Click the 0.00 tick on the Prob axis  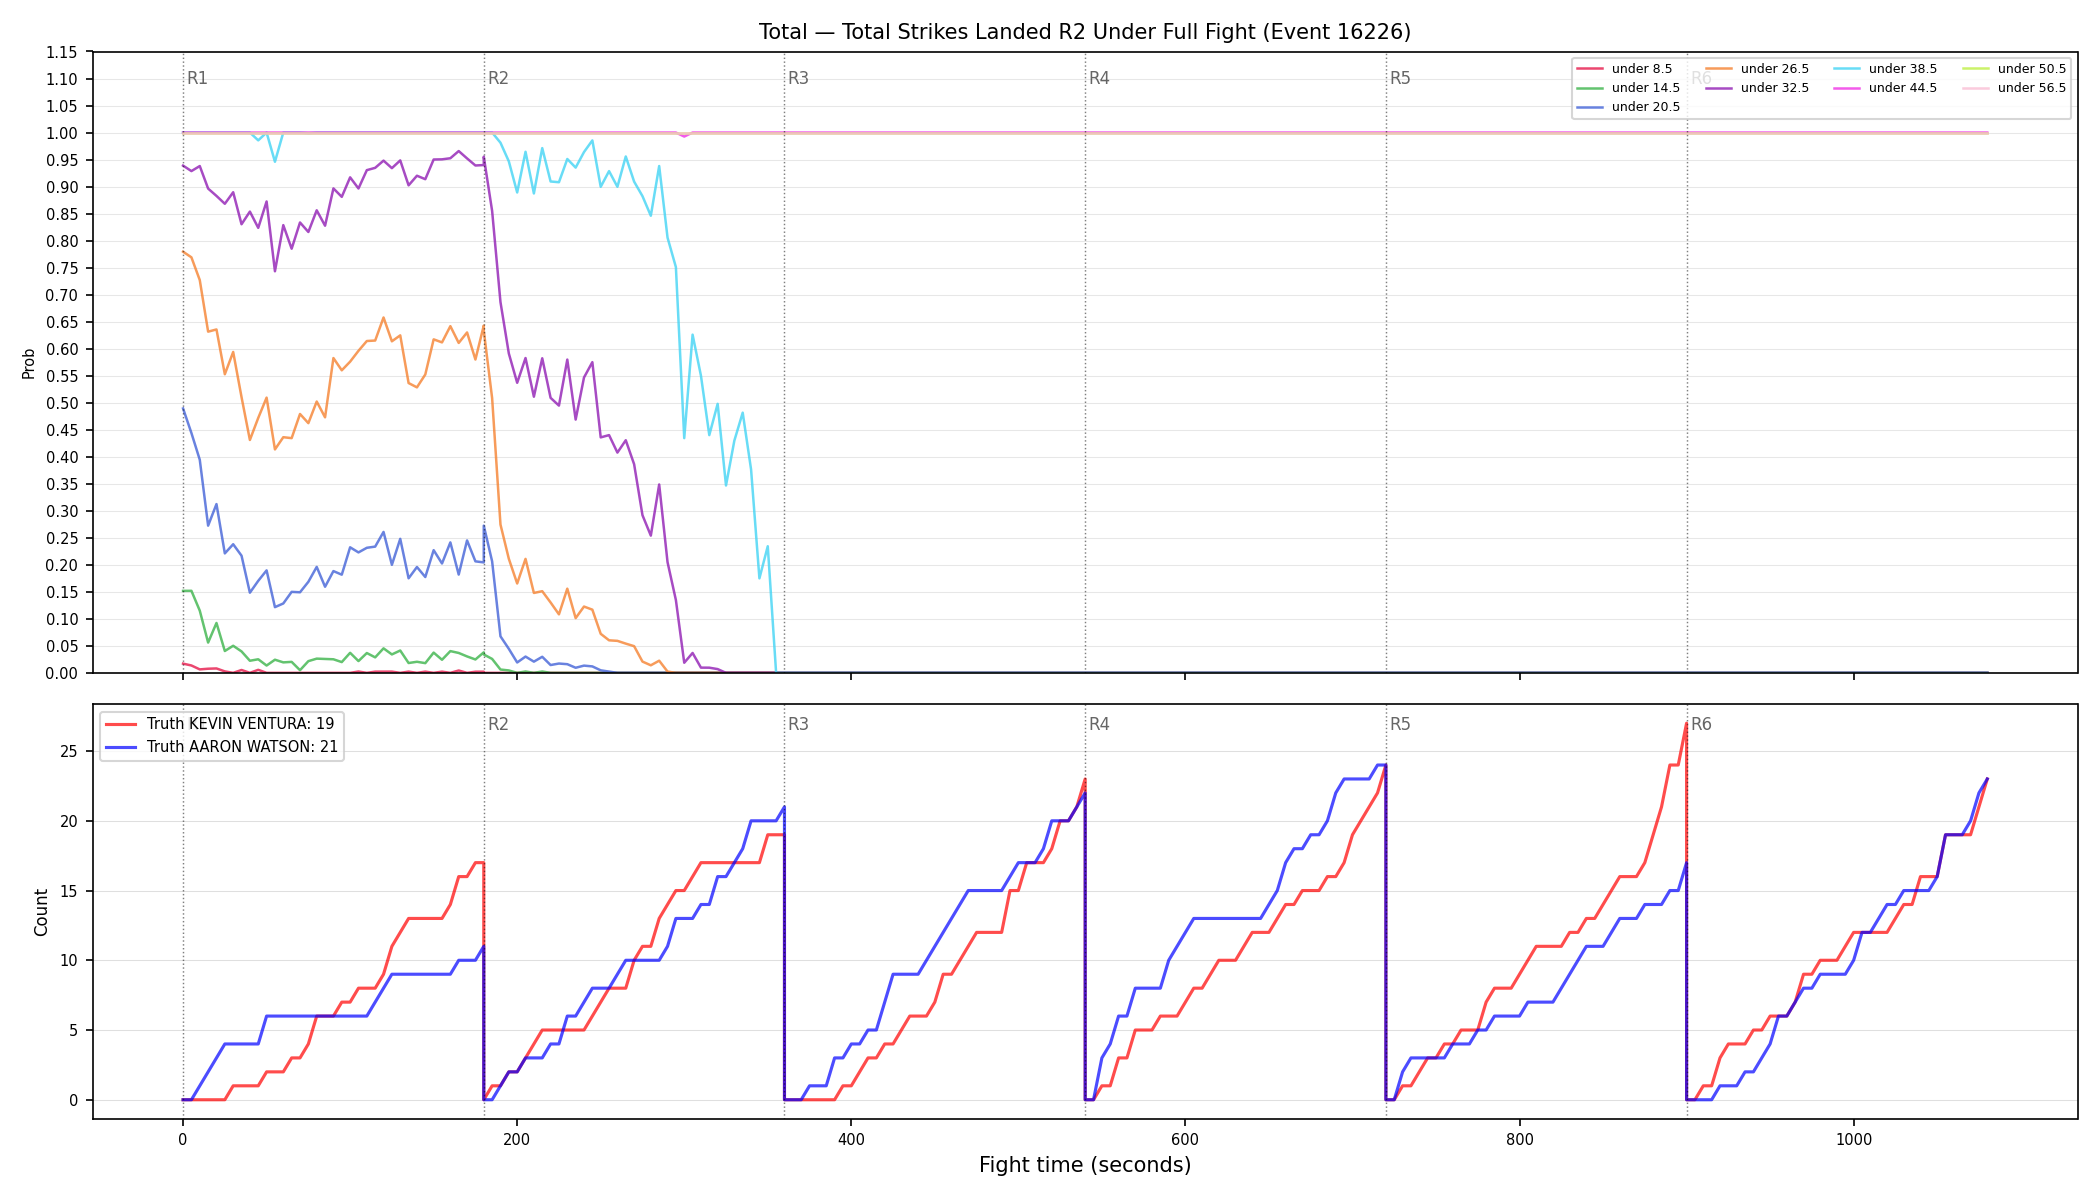(x=62, y=674)
